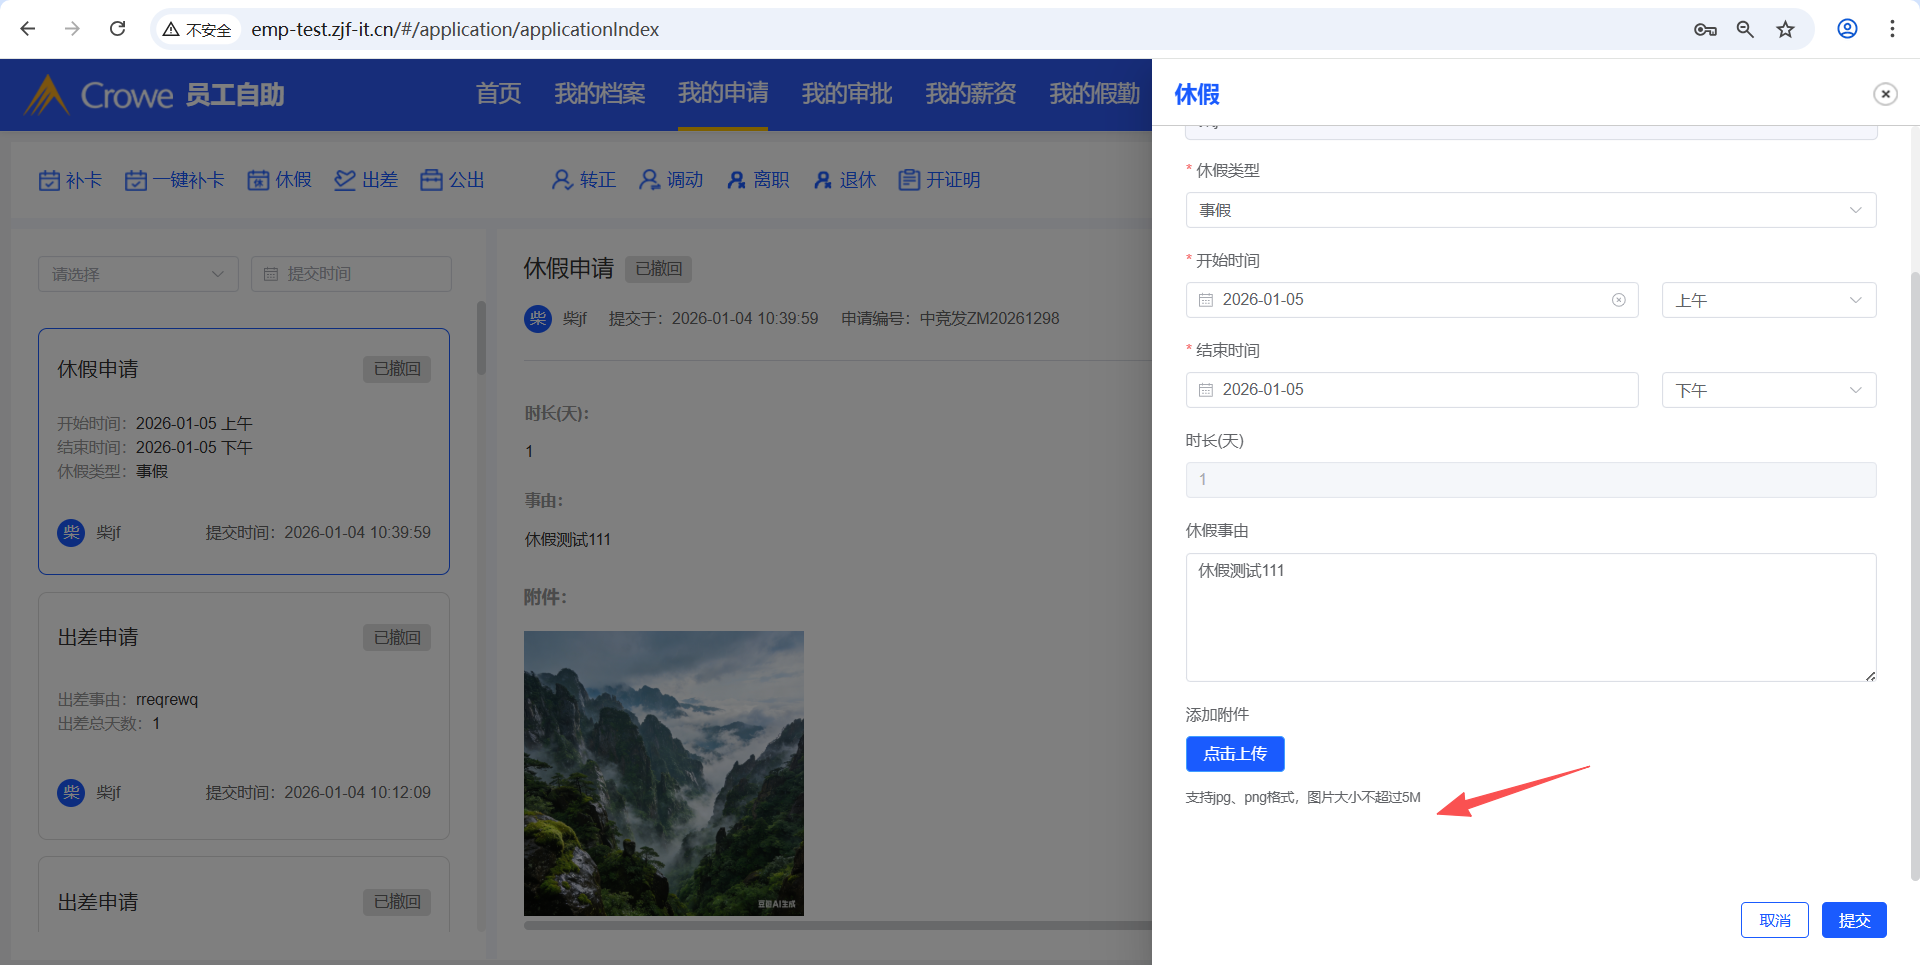Focus the 休假事由 text area

point(1530,617)
